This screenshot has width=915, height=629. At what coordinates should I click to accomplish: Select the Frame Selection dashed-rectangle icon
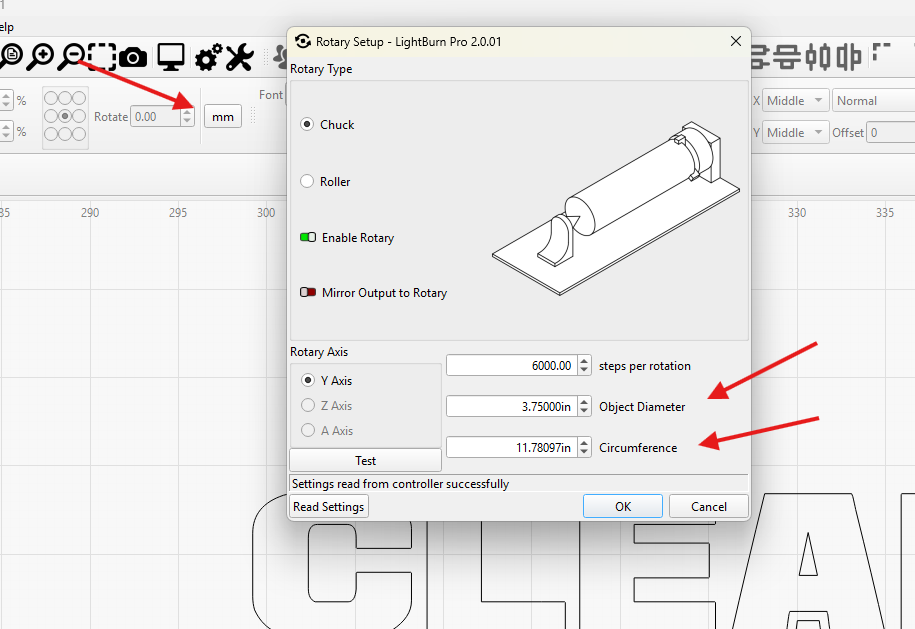point(102,57)
